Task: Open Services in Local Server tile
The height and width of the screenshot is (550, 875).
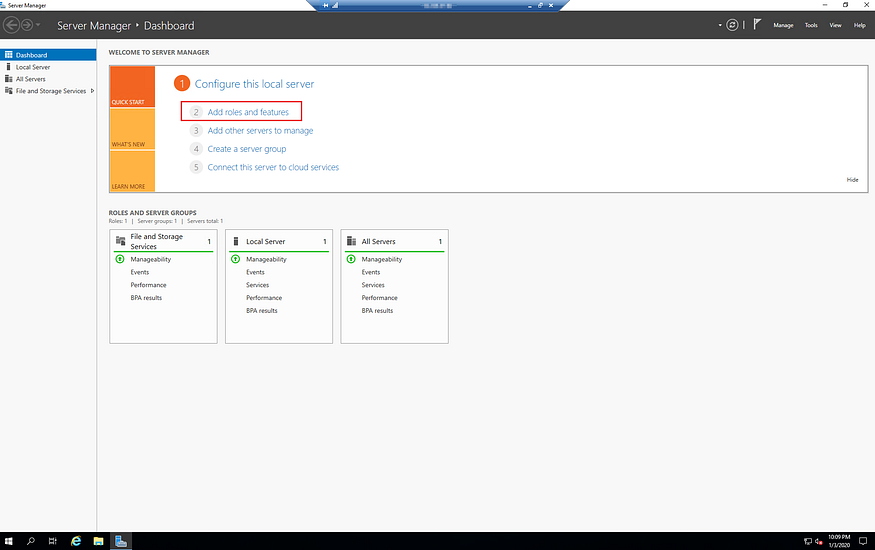Action: click(257, 285)
